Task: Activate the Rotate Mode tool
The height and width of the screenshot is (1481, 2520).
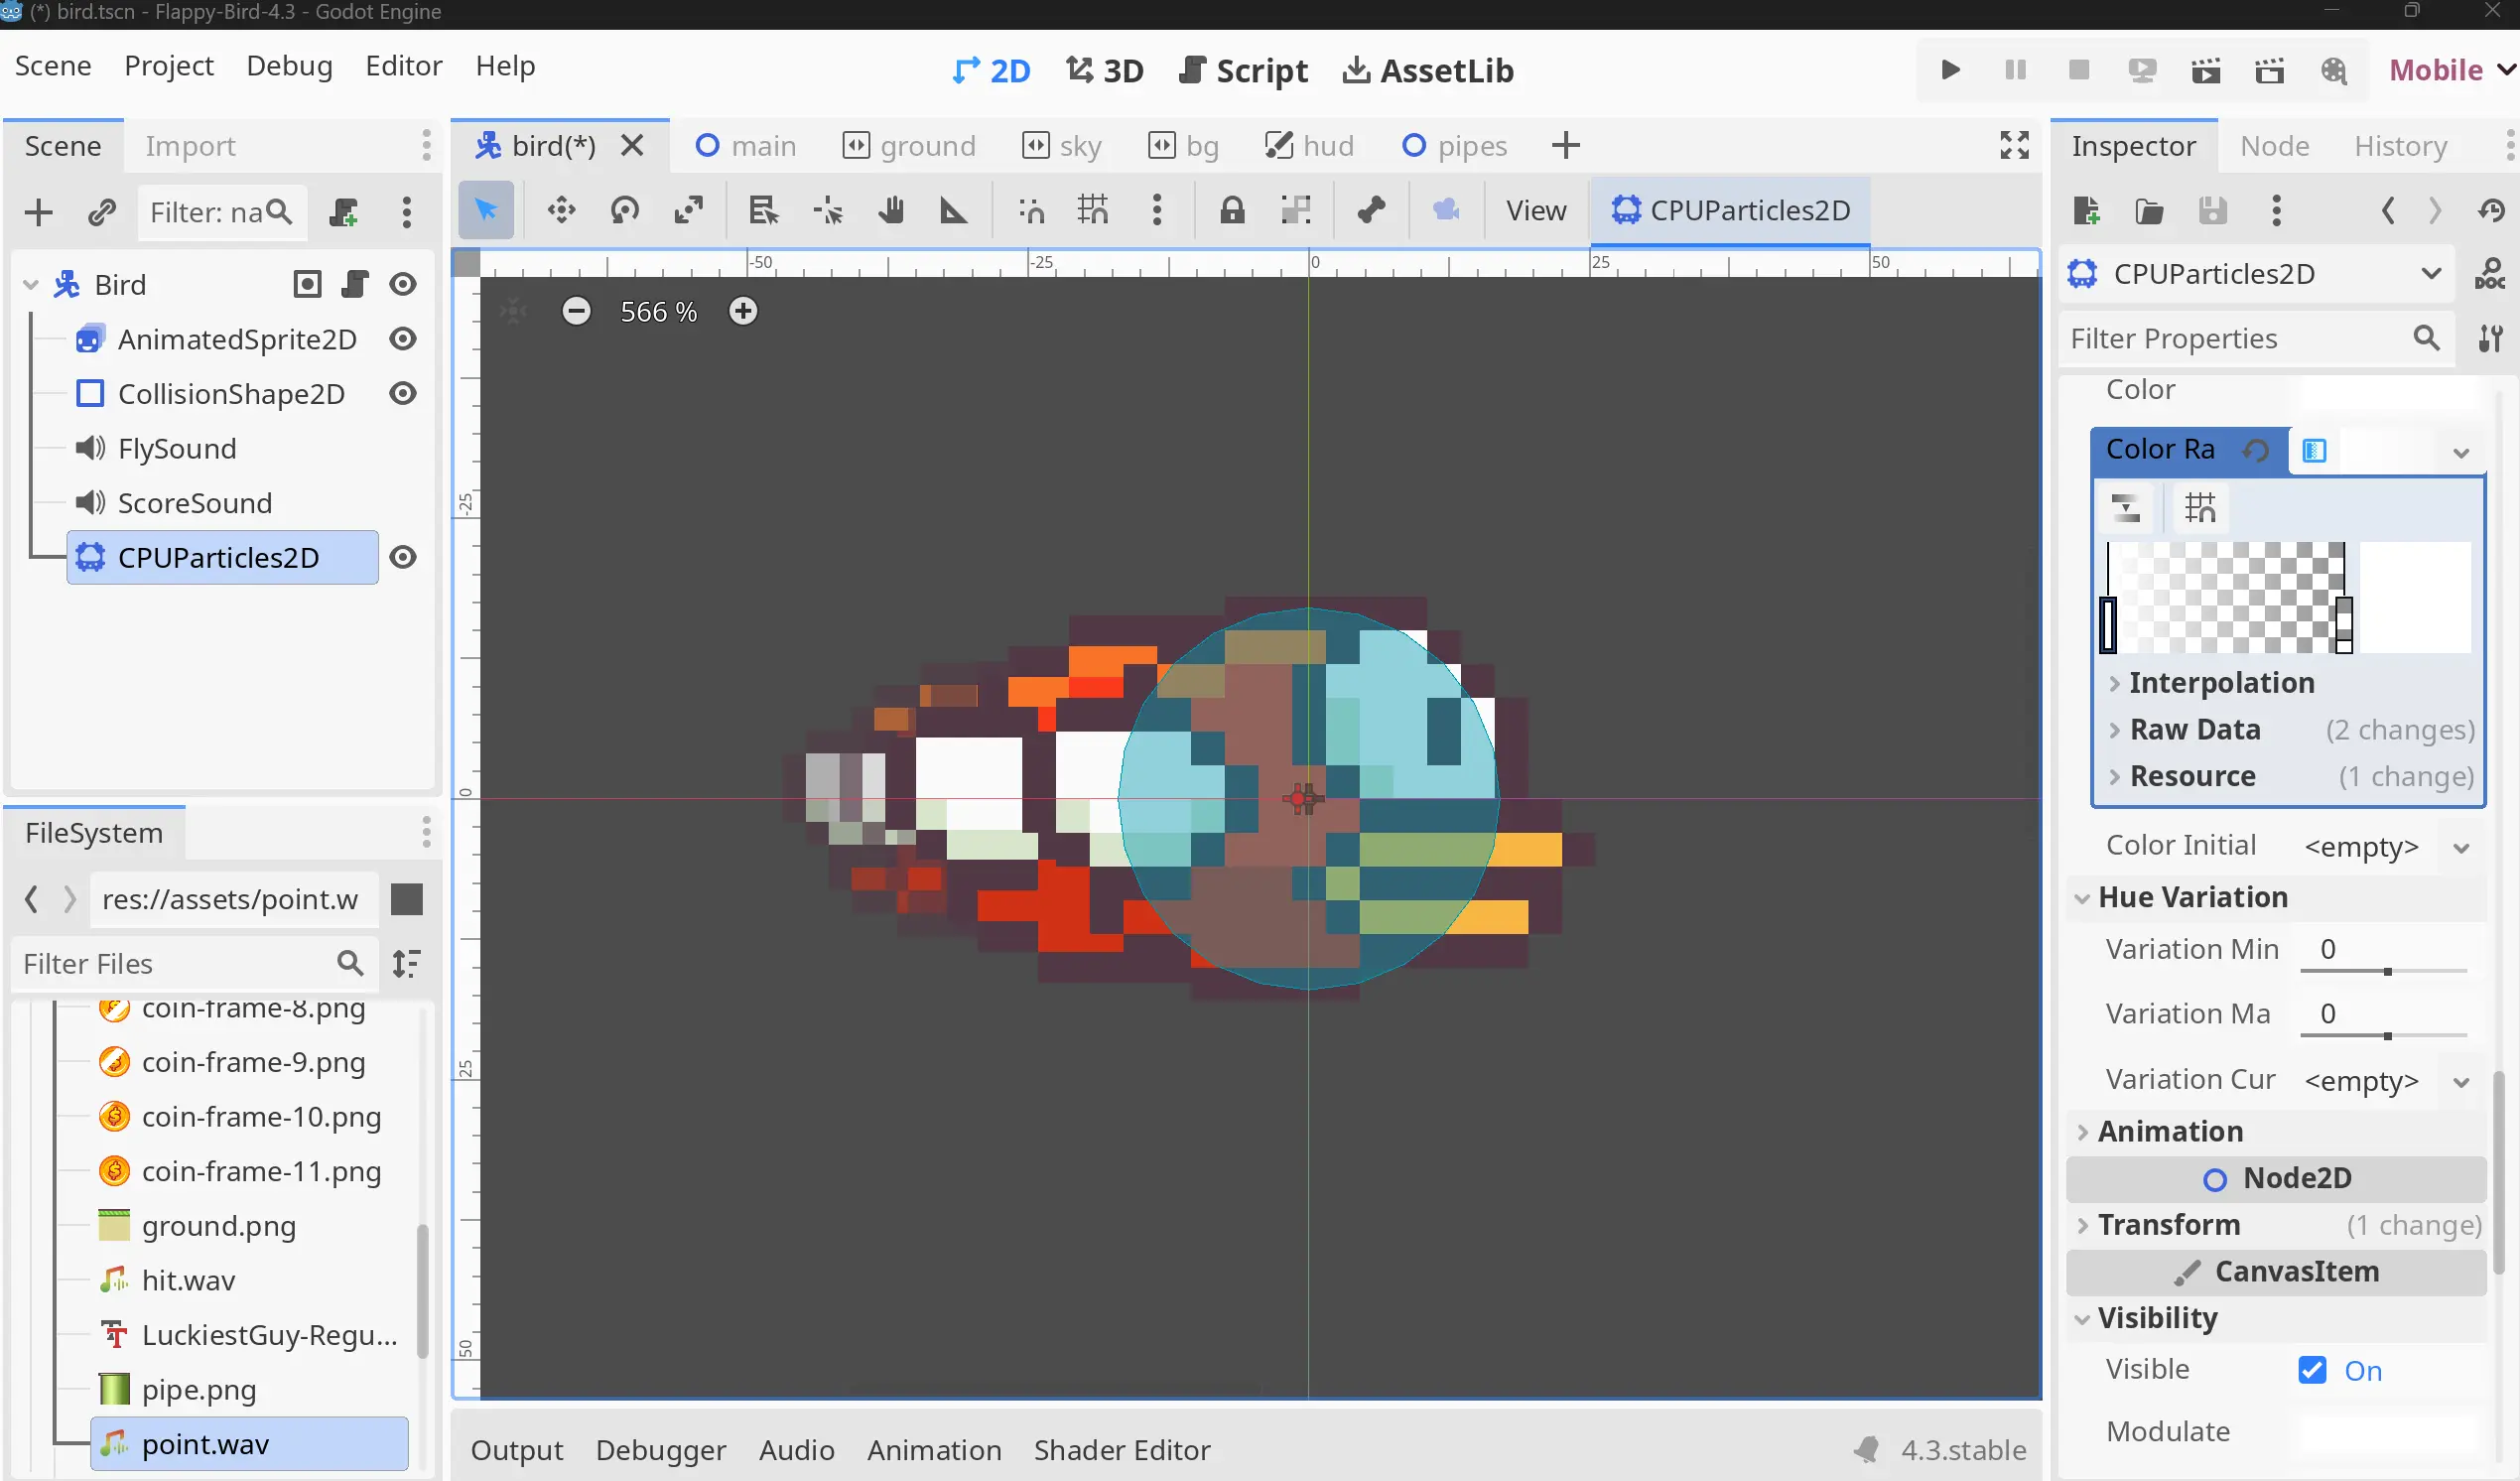Action: (x=625, y=210)
